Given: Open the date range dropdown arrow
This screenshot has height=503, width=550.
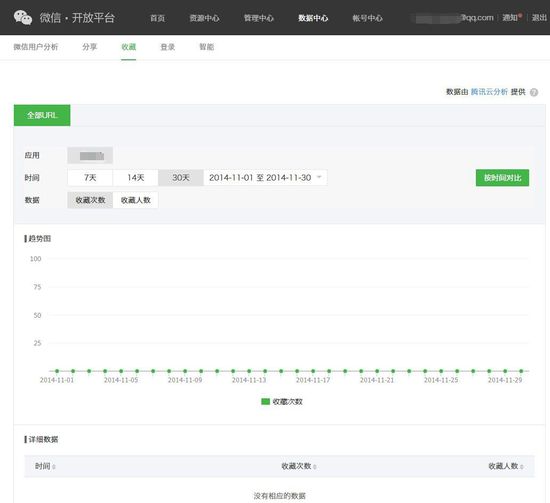Looking at the screenshot, I should (319, 177).
